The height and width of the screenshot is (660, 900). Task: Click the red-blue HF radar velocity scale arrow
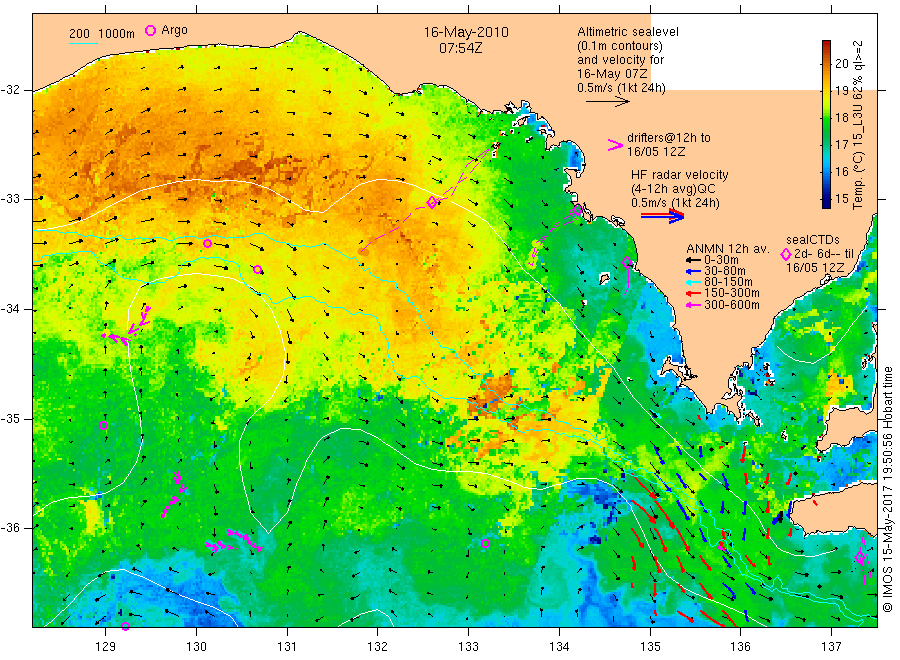pos(663,215)
